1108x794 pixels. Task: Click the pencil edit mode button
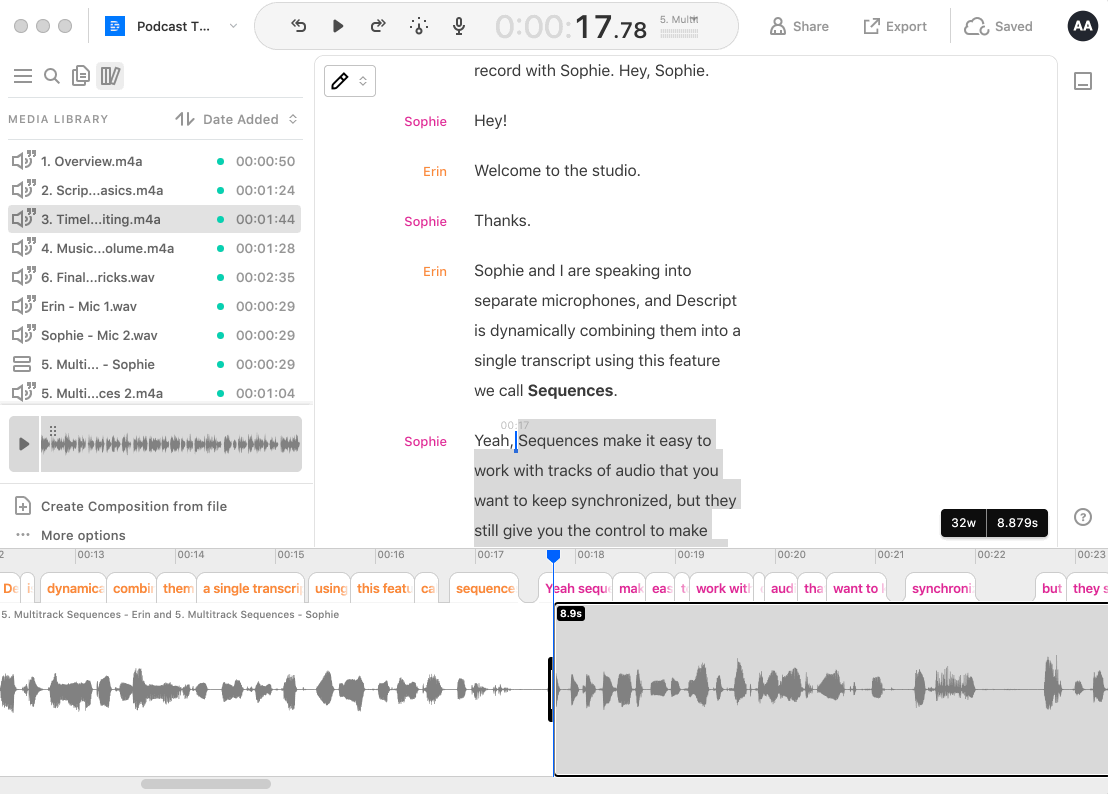tap(340, 81)
